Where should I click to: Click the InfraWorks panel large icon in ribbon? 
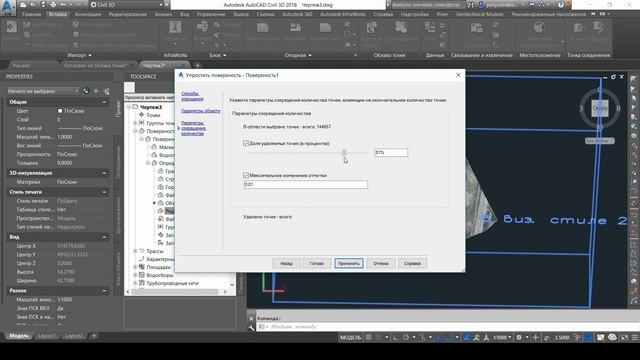pos(176,28)
